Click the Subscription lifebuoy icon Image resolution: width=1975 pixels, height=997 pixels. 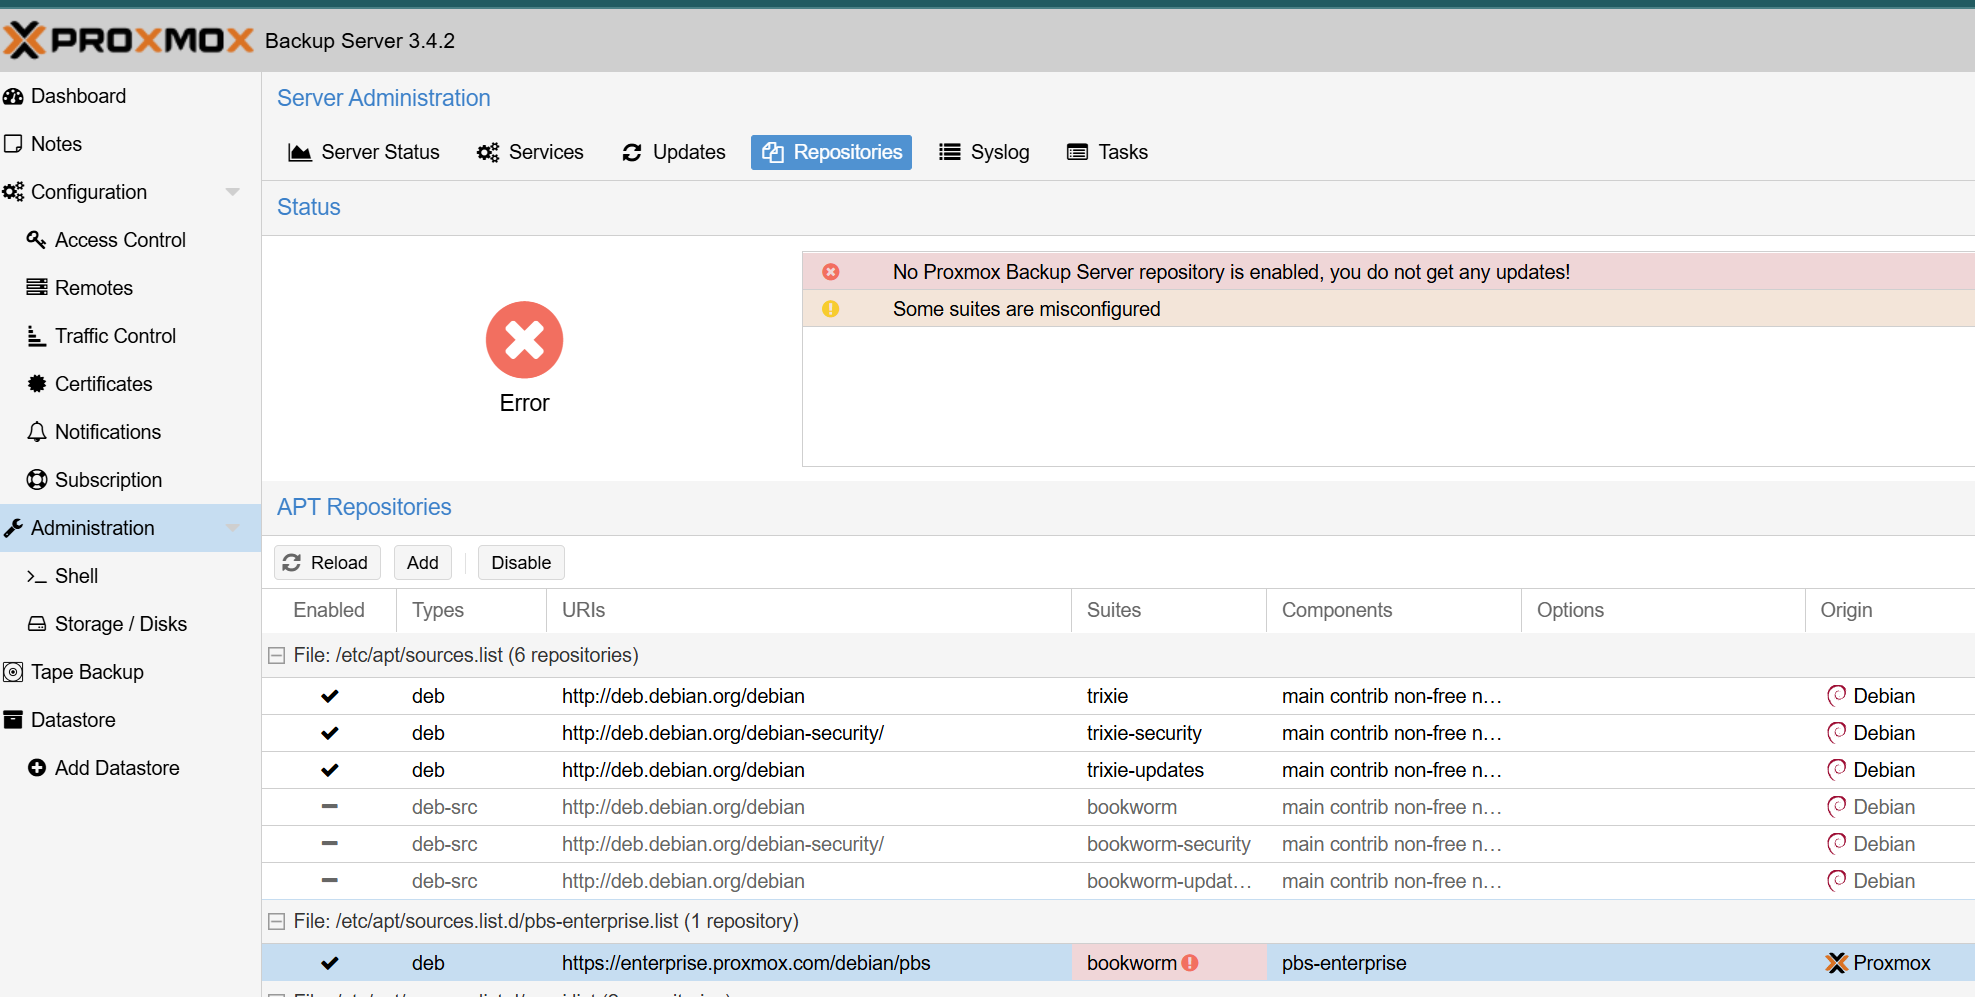tap(37, 480)
